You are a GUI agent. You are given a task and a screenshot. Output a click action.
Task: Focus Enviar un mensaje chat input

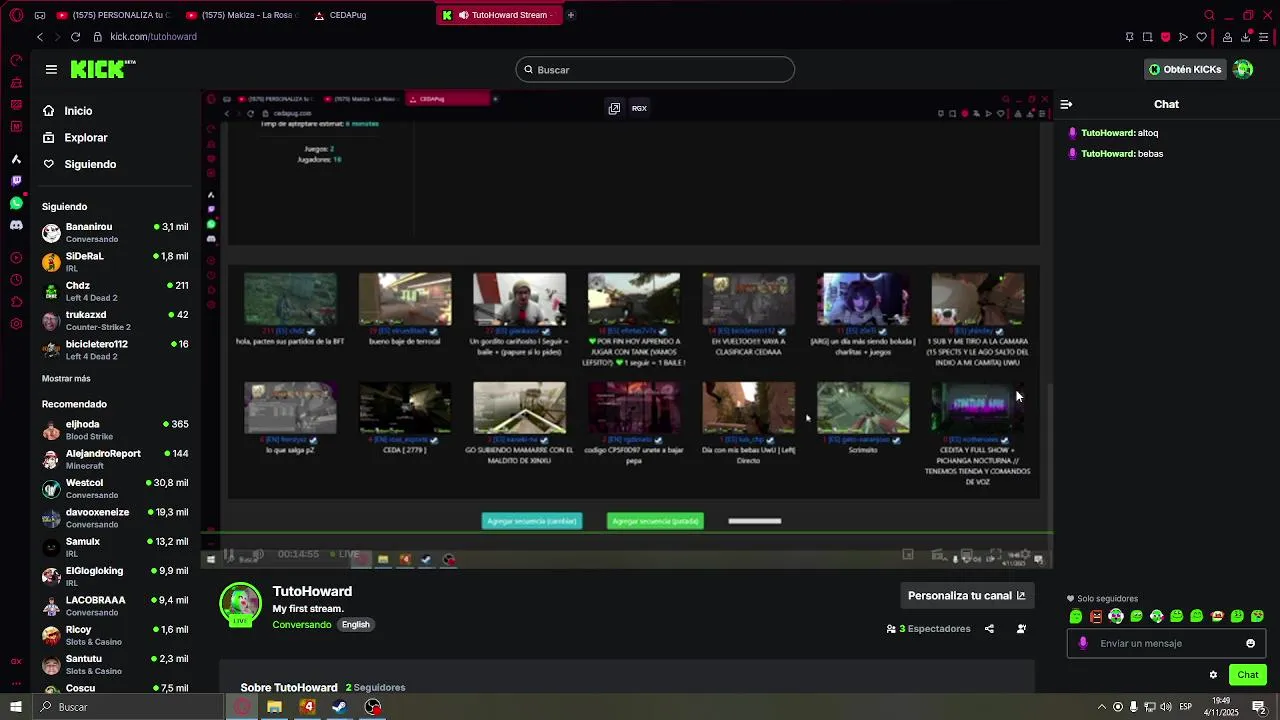click(1166, 643)
